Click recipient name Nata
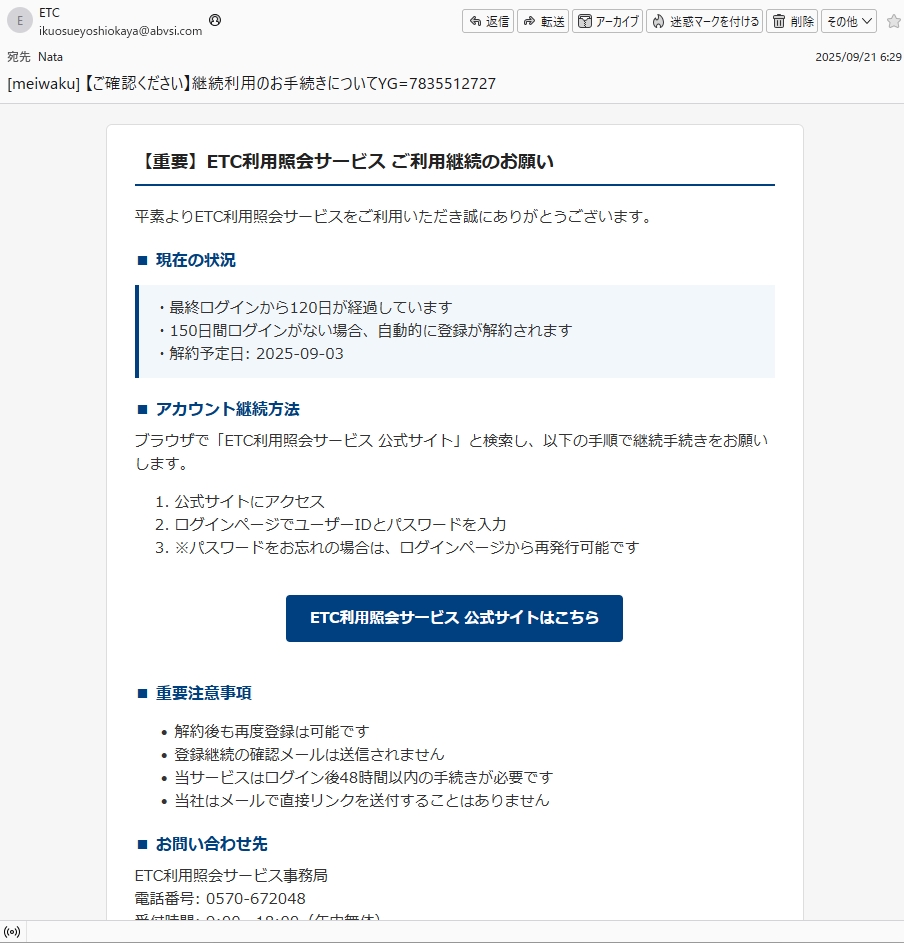The height and width of the screenshot is (943, 904). 50,57
